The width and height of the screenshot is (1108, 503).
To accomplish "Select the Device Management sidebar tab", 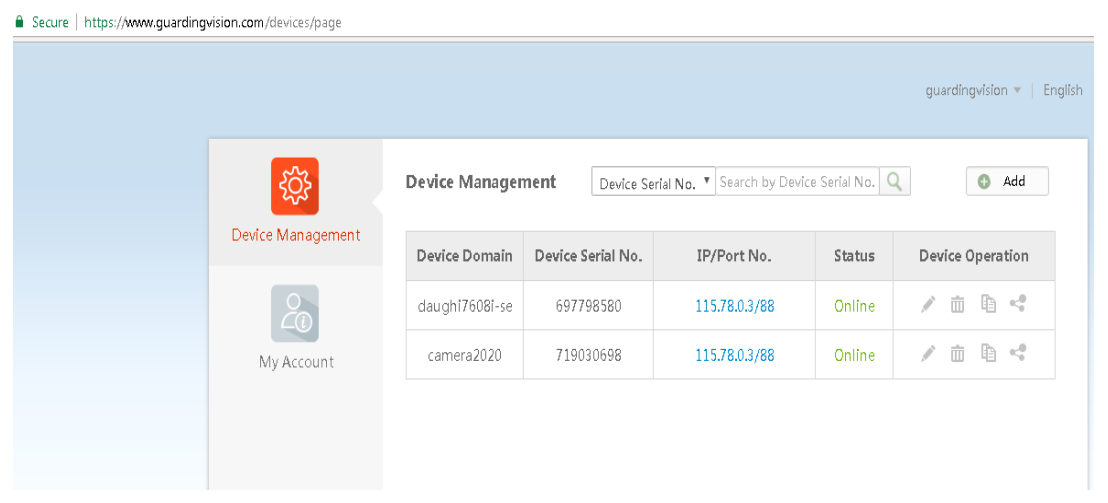I will point(295,235).
